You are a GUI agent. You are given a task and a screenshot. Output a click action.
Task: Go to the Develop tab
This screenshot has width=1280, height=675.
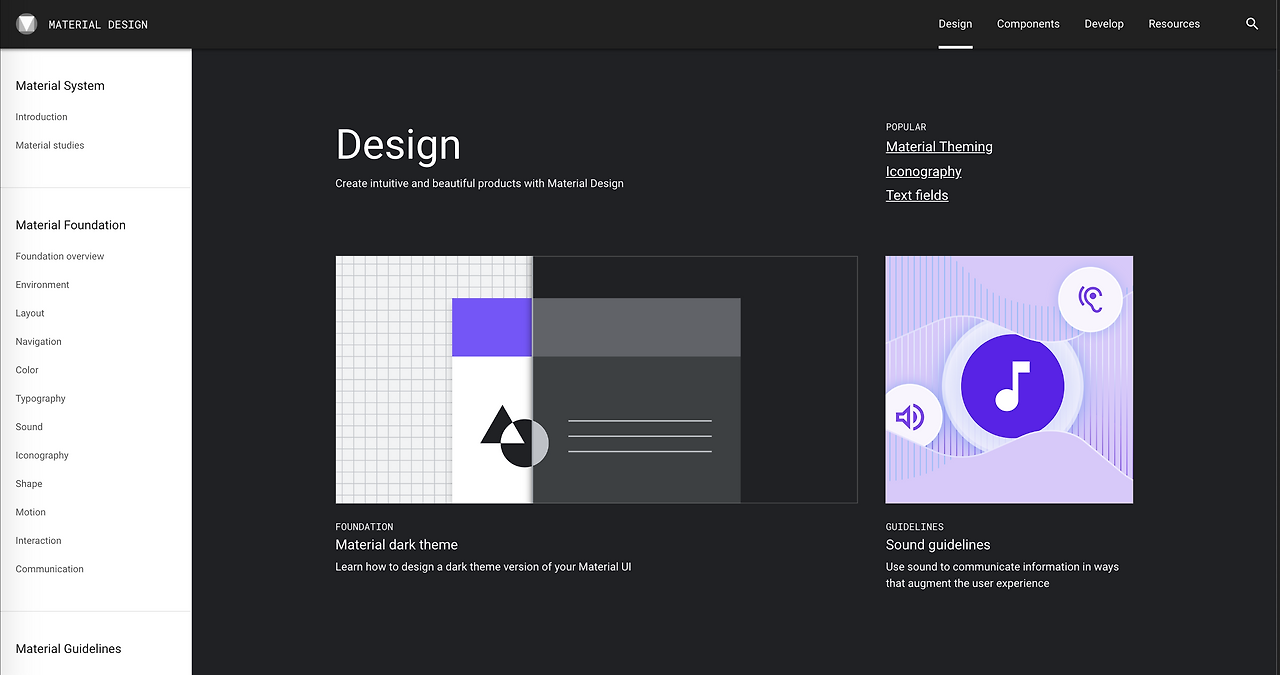(x=1104, y=24)
